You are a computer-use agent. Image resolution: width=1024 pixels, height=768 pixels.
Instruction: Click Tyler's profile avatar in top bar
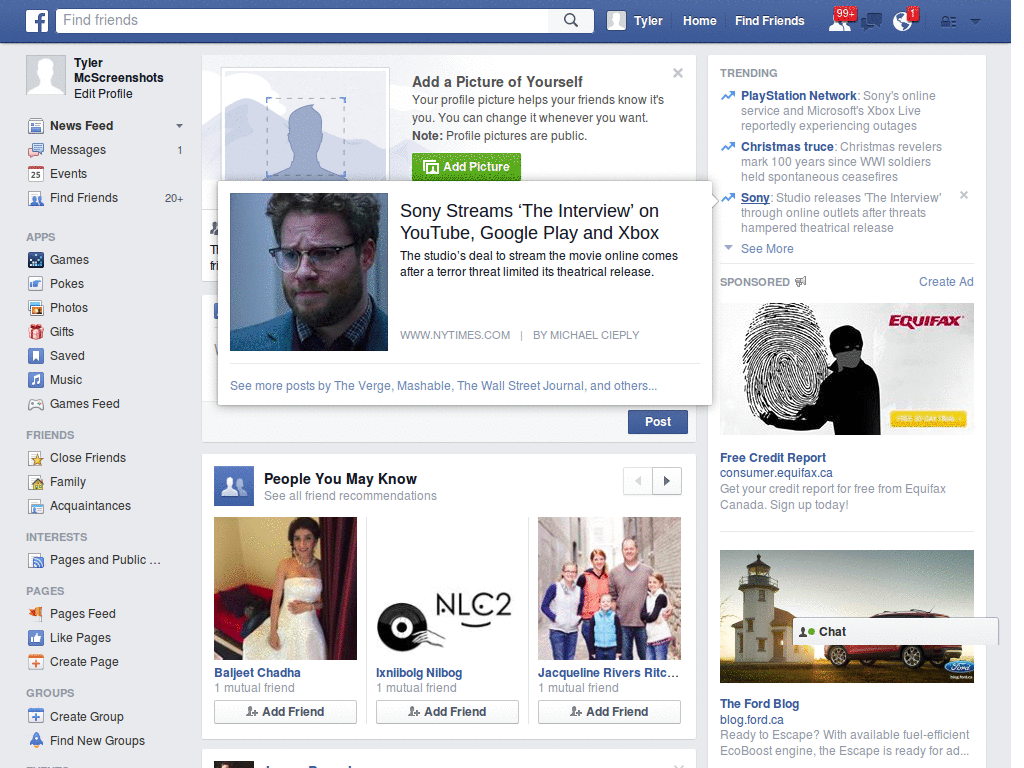(x=616, y=21)
